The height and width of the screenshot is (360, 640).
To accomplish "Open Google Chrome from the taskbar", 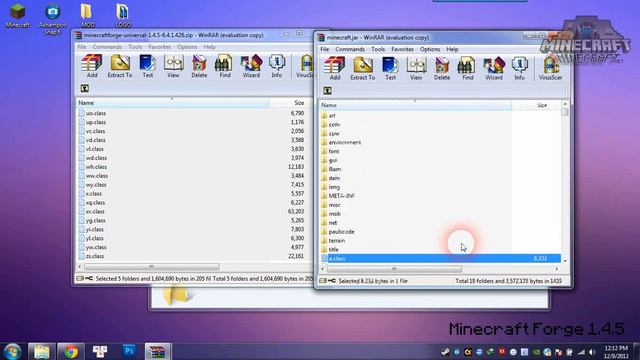I will [x=71, y=351].
